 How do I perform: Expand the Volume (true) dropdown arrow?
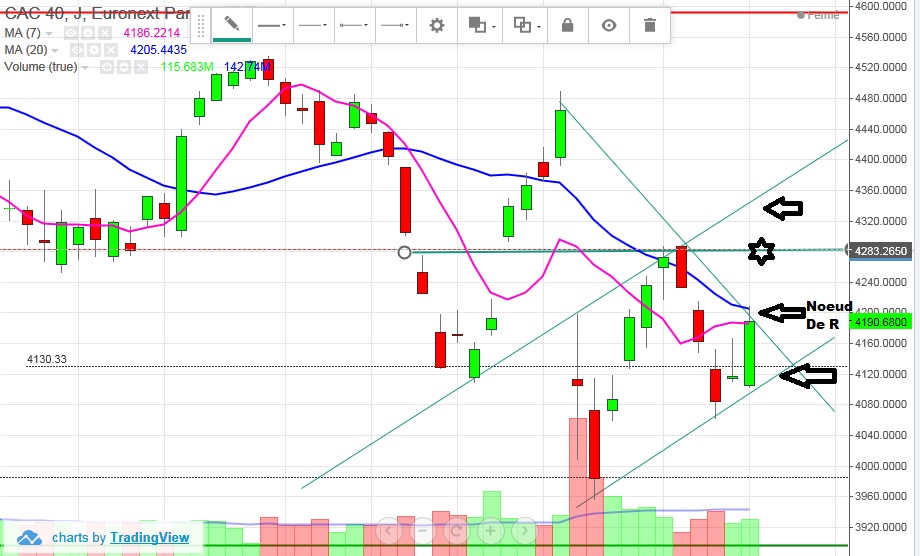tap(85, 68)
